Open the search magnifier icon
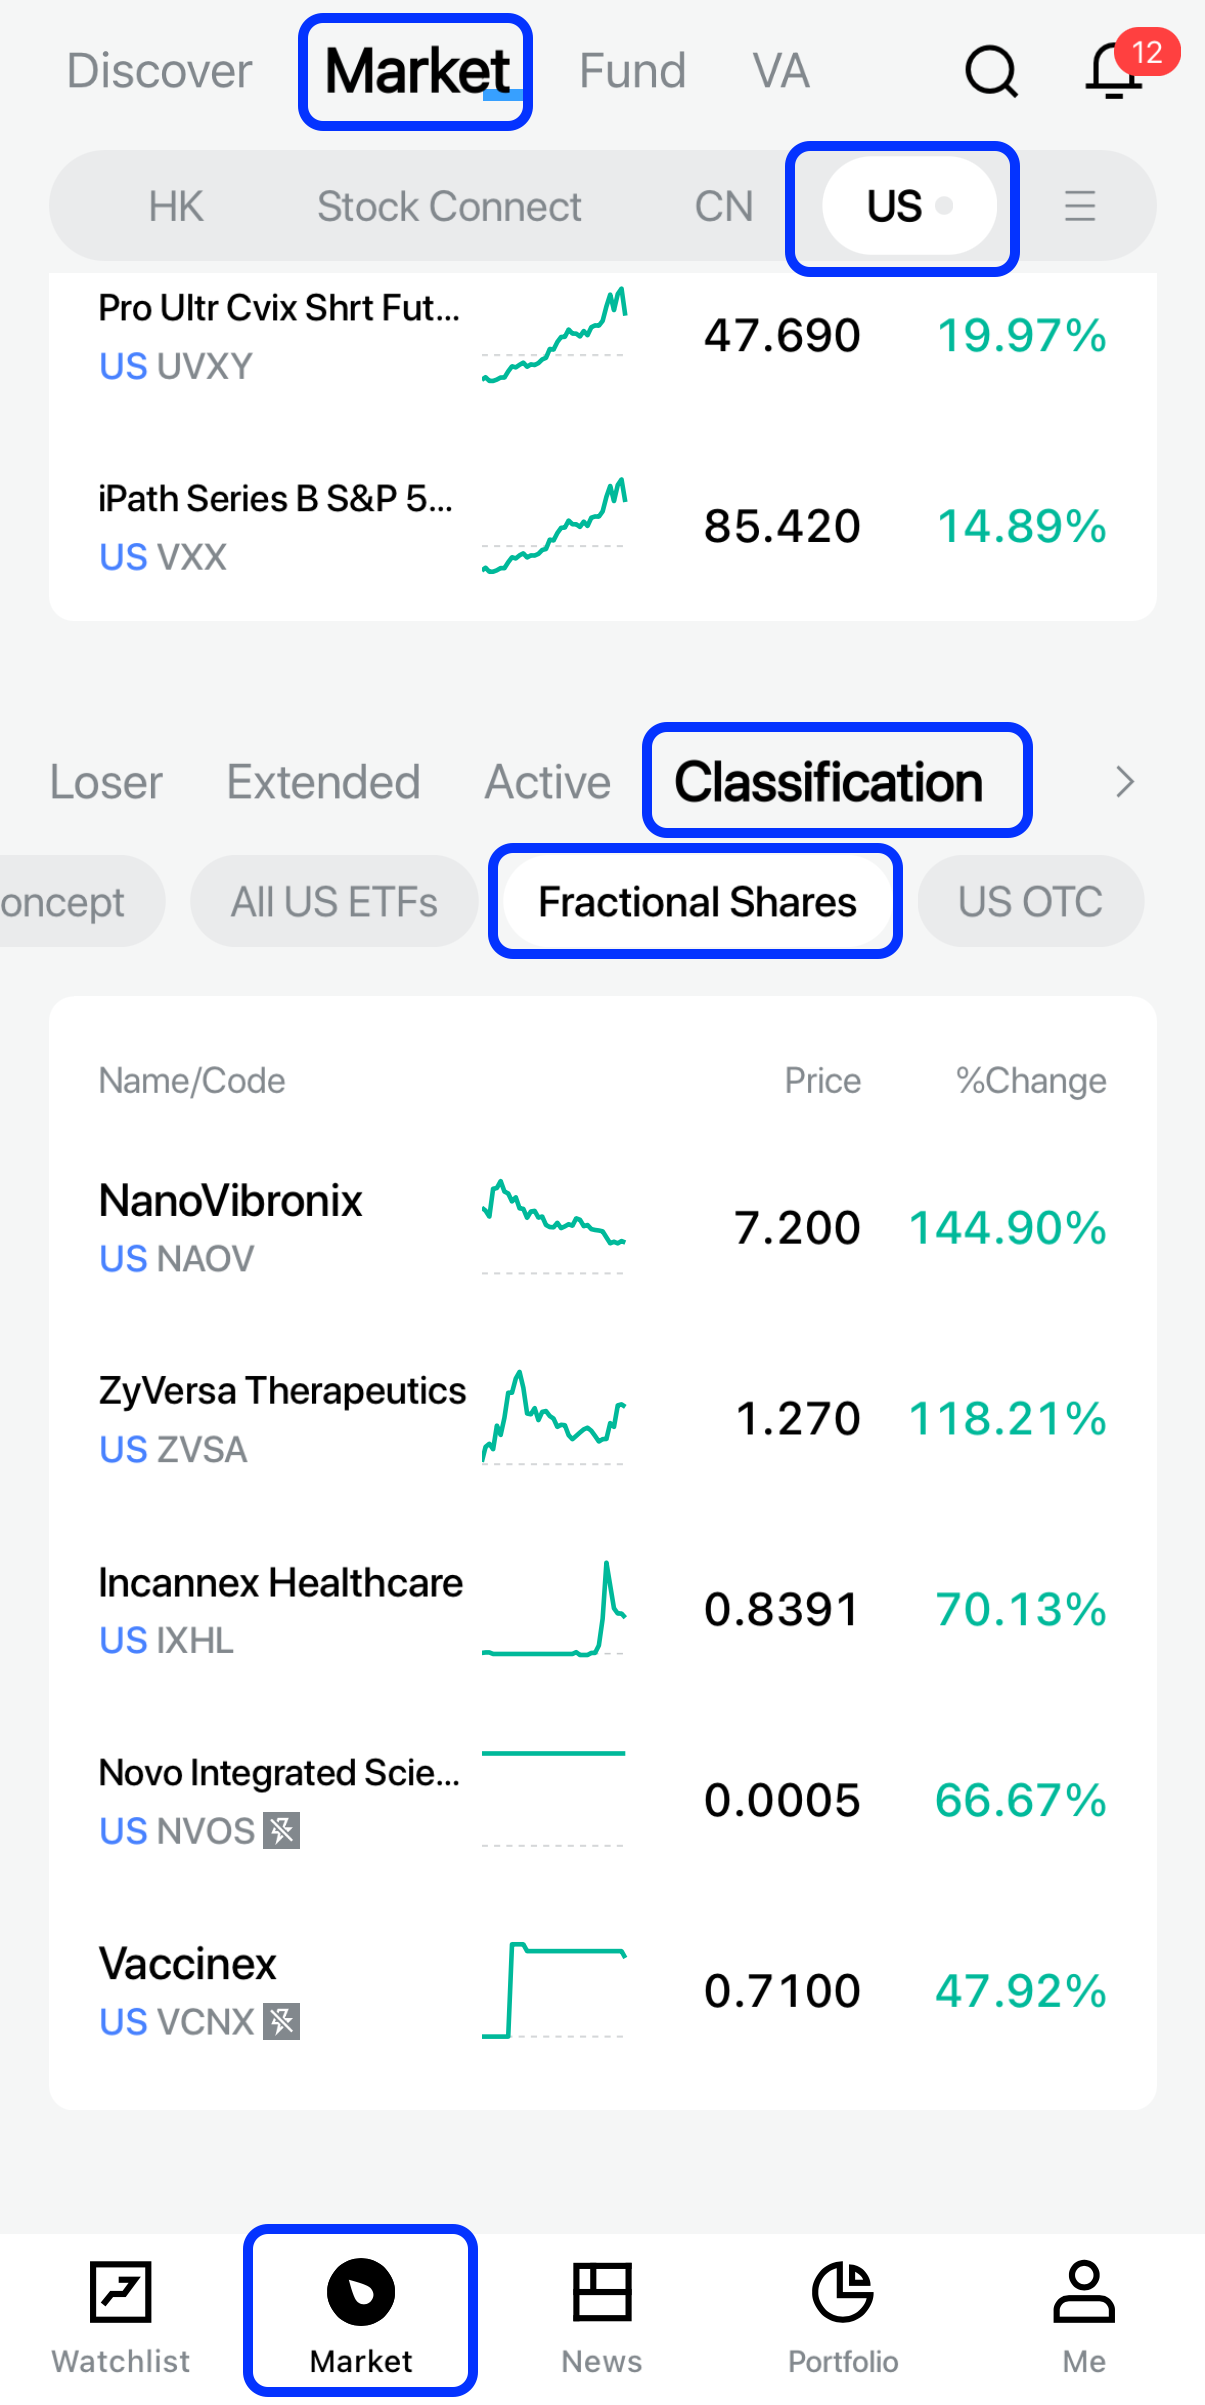This screenshot has height=2405, width=1205. pos(990,72)
